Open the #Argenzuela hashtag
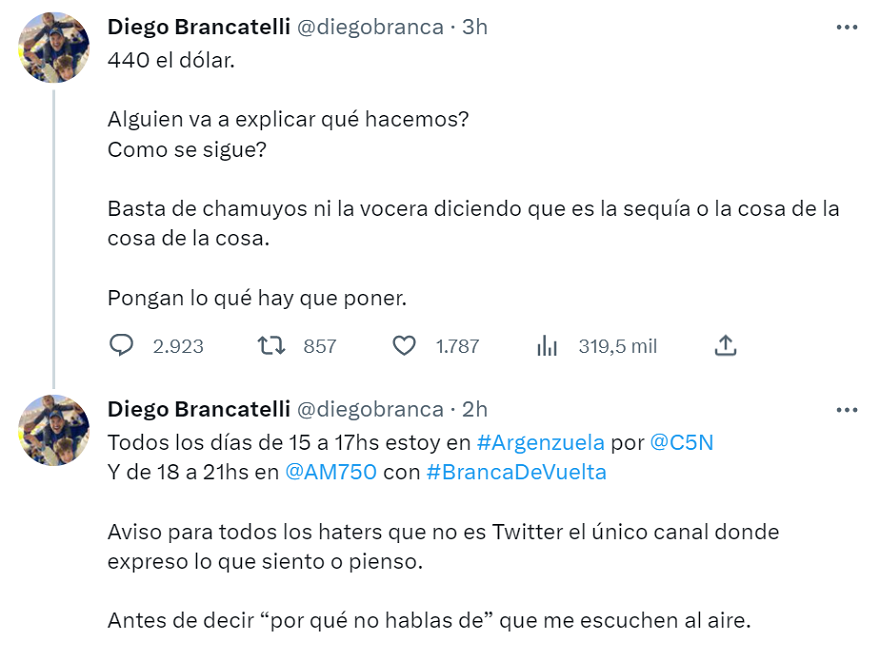 pos(540,442)
